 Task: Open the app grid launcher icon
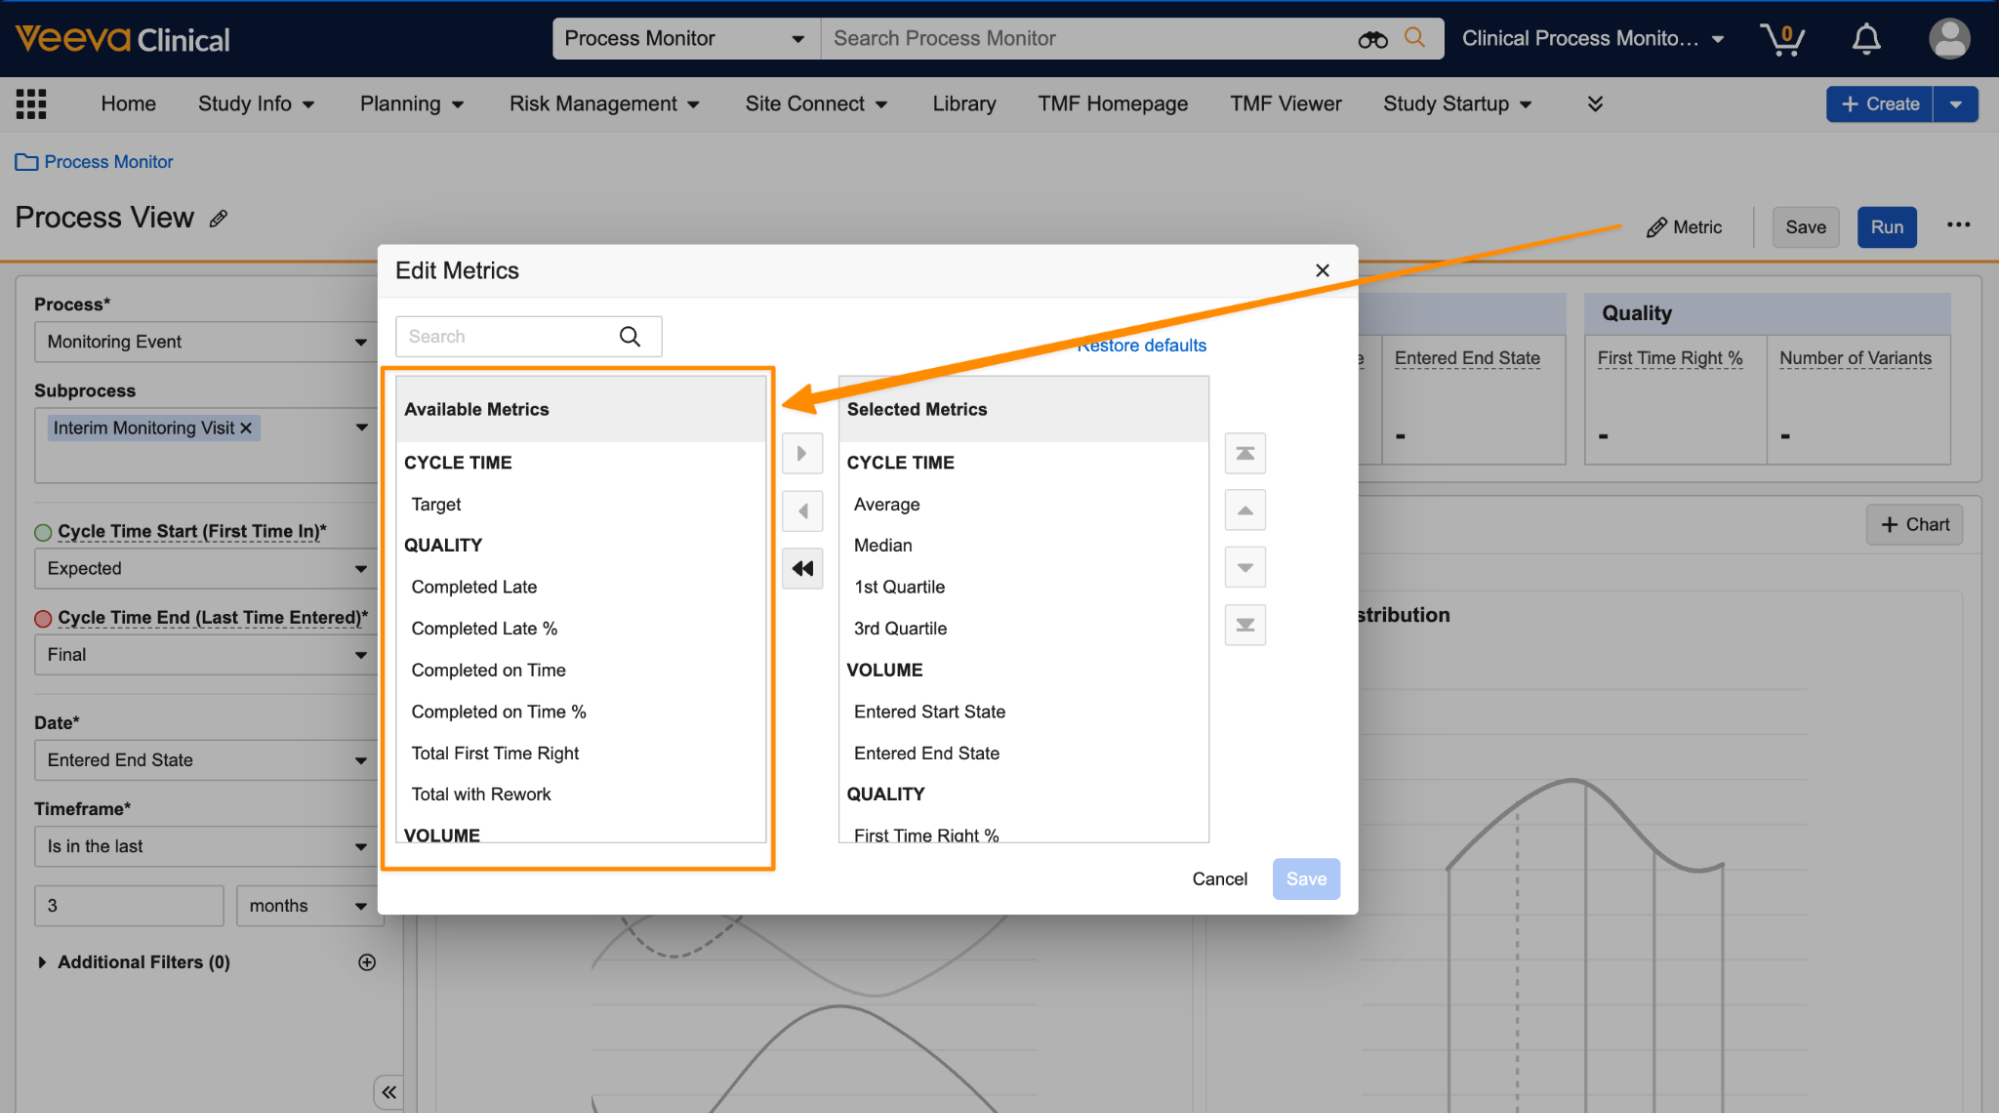[x=31, y=104]
